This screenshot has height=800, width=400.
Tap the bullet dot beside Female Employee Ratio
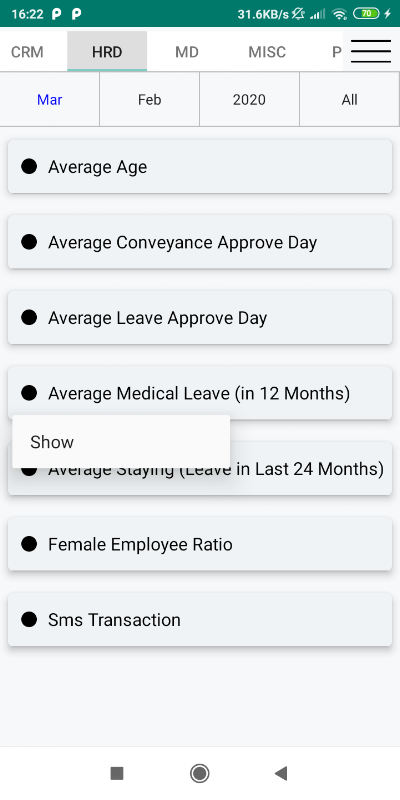[29, 544]
